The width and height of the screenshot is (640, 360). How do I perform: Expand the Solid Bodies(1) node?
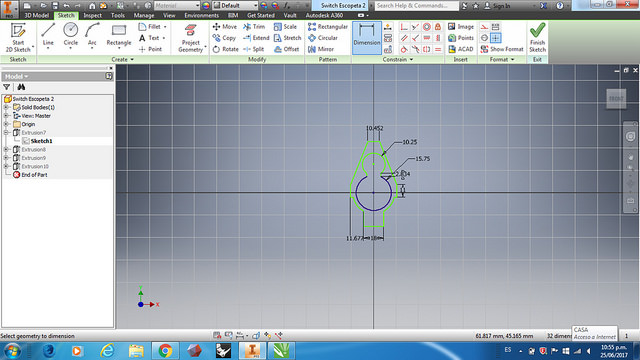[6, 107]
